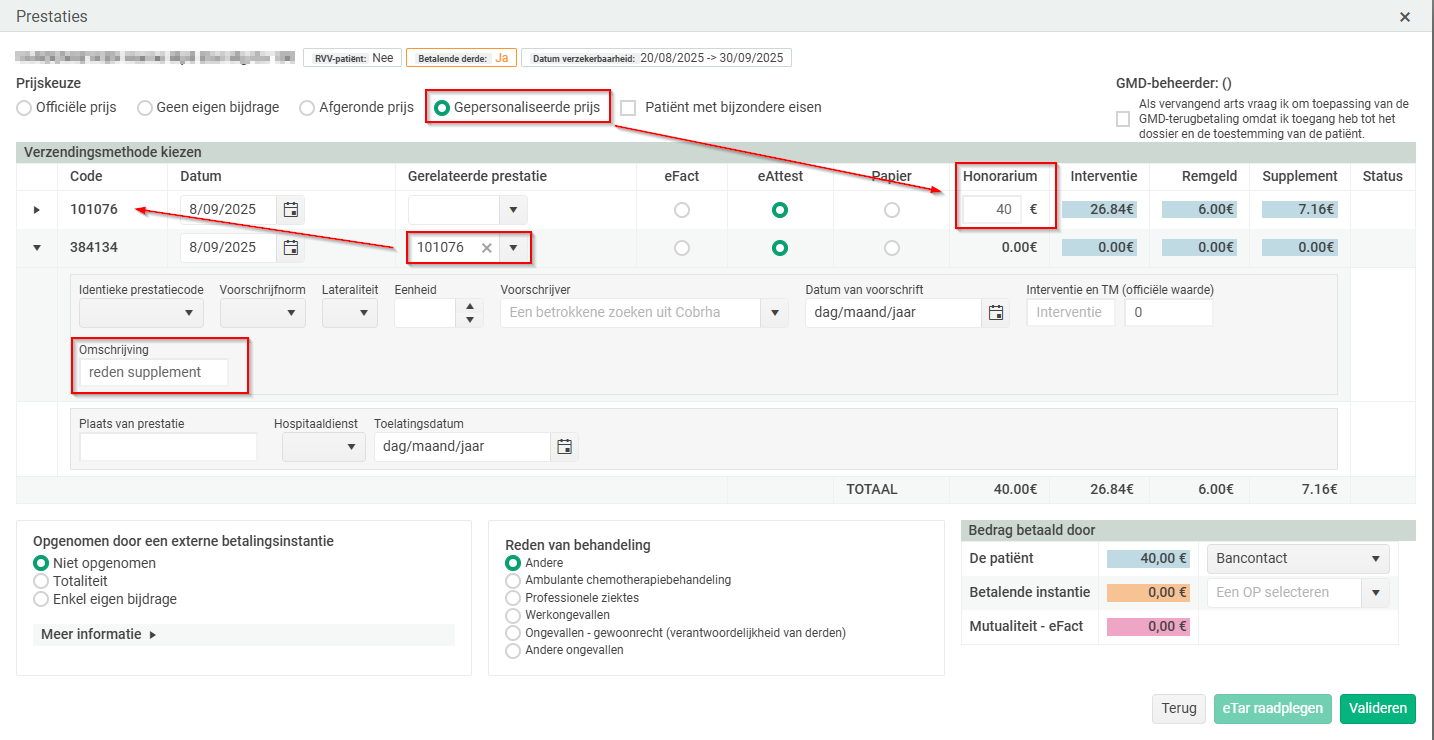Click the Valideren button
The width and height of the screenshot is (1434, 740).
point(1377,708)
